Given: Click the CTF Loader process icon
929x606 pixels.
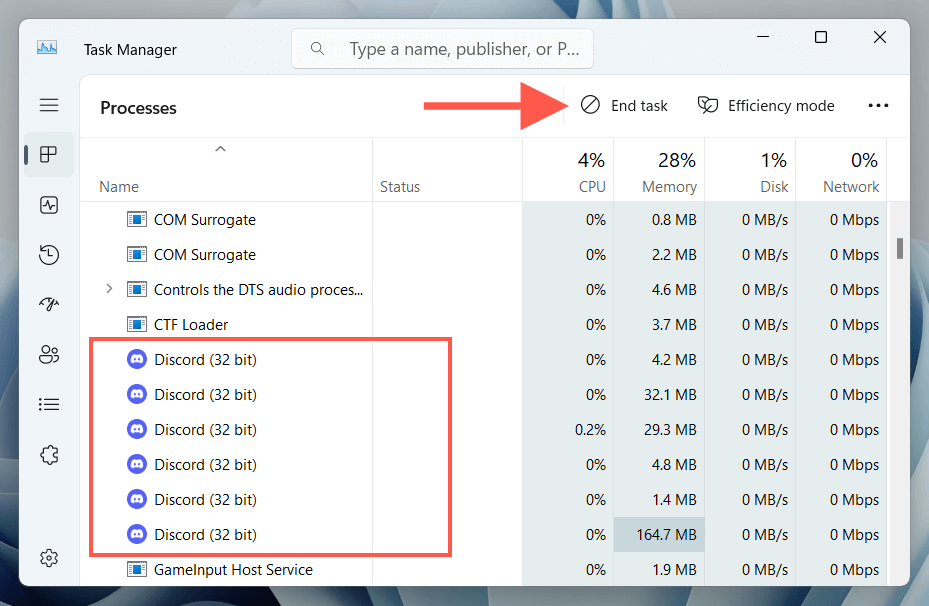Looking at the screenshot, I should (137, 325).
